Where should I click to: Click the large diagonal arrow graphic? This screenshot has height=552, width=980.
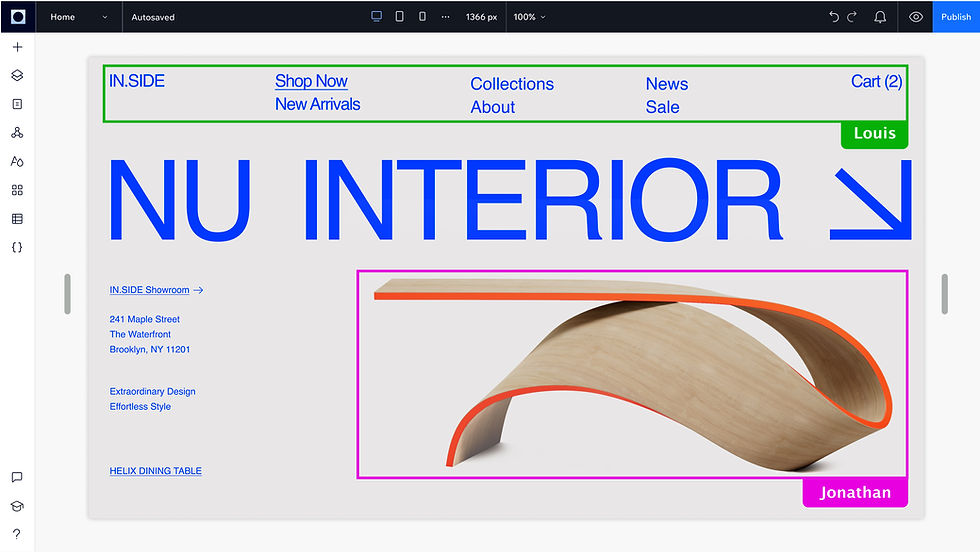tap(871, 199)
